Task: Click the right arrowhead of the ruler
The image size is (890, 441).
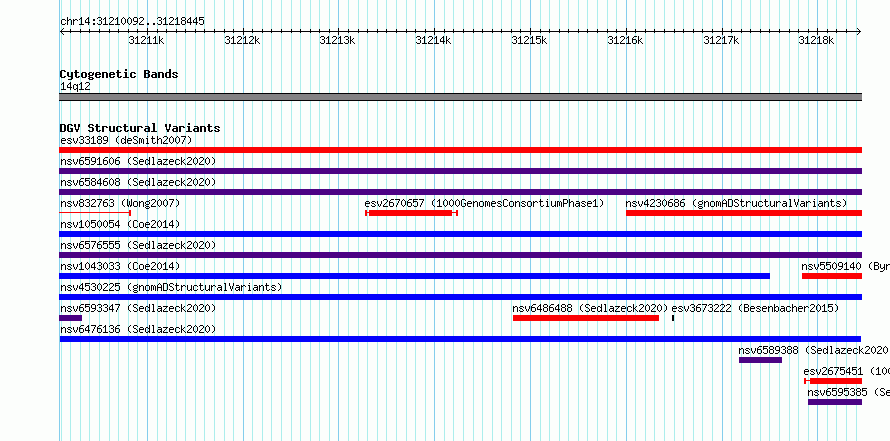Action: 859,32
